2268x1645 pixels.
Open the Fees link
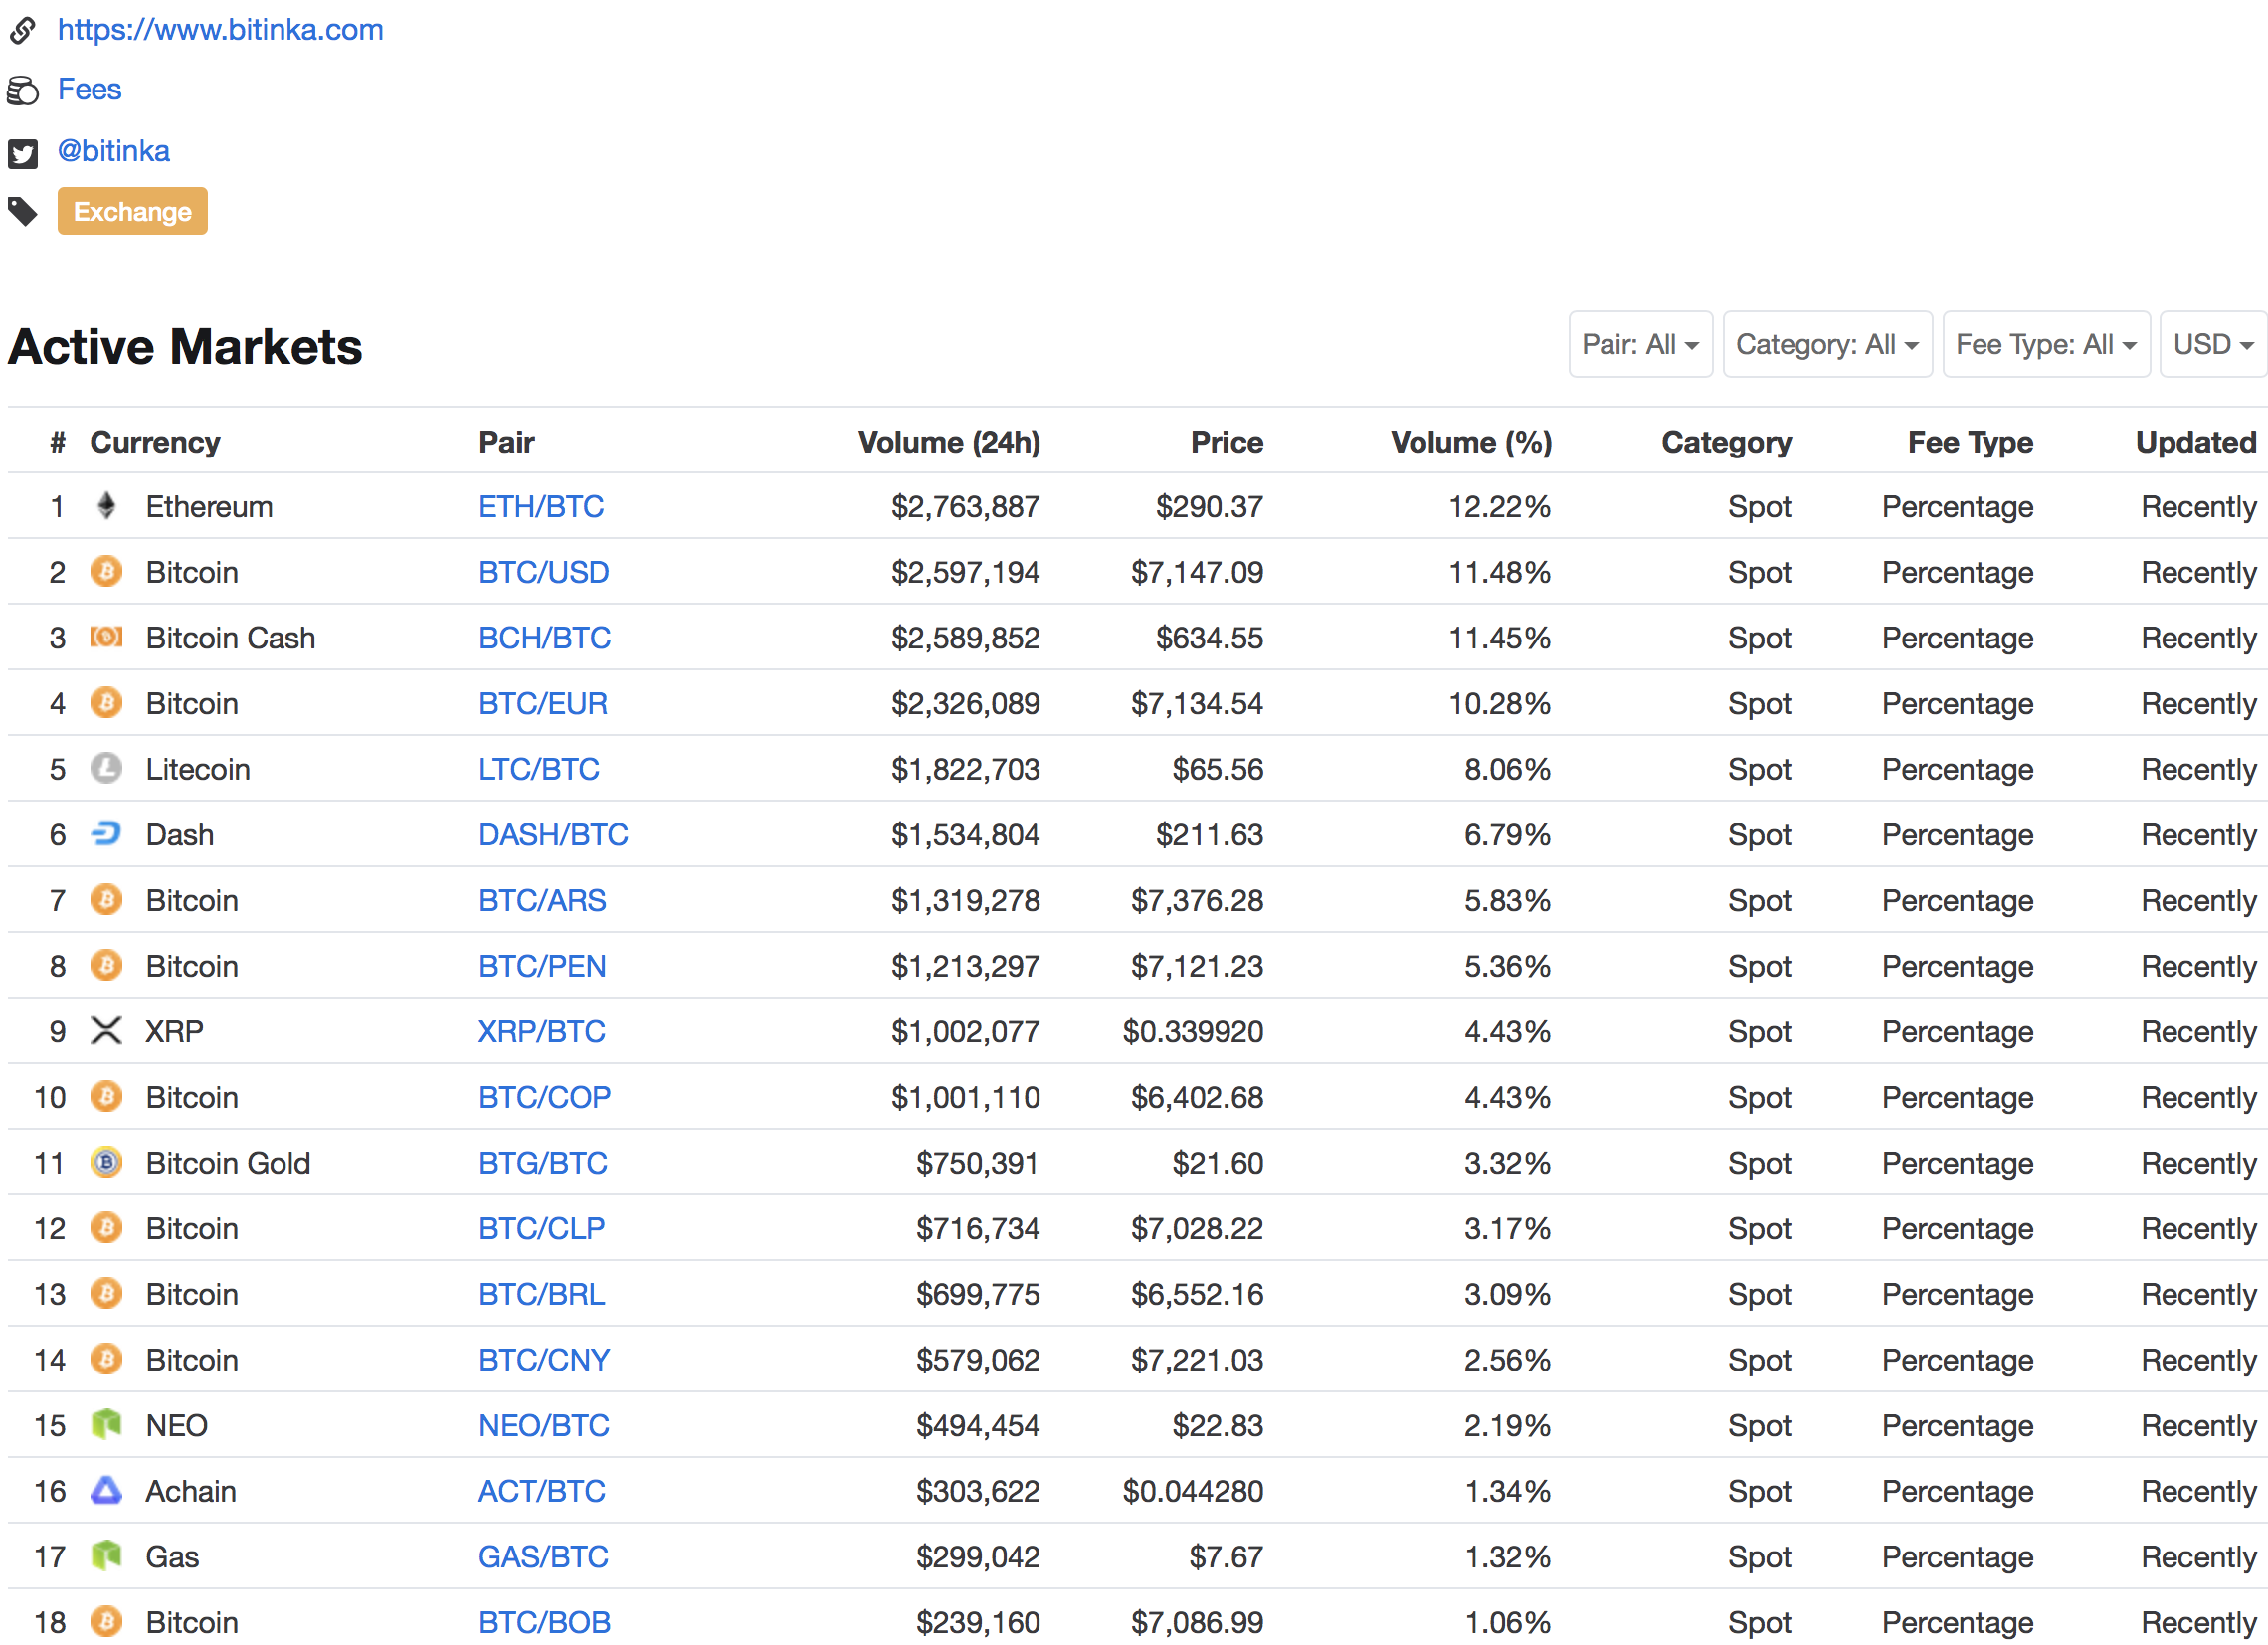pyautogui.click(x=89, y=90)
